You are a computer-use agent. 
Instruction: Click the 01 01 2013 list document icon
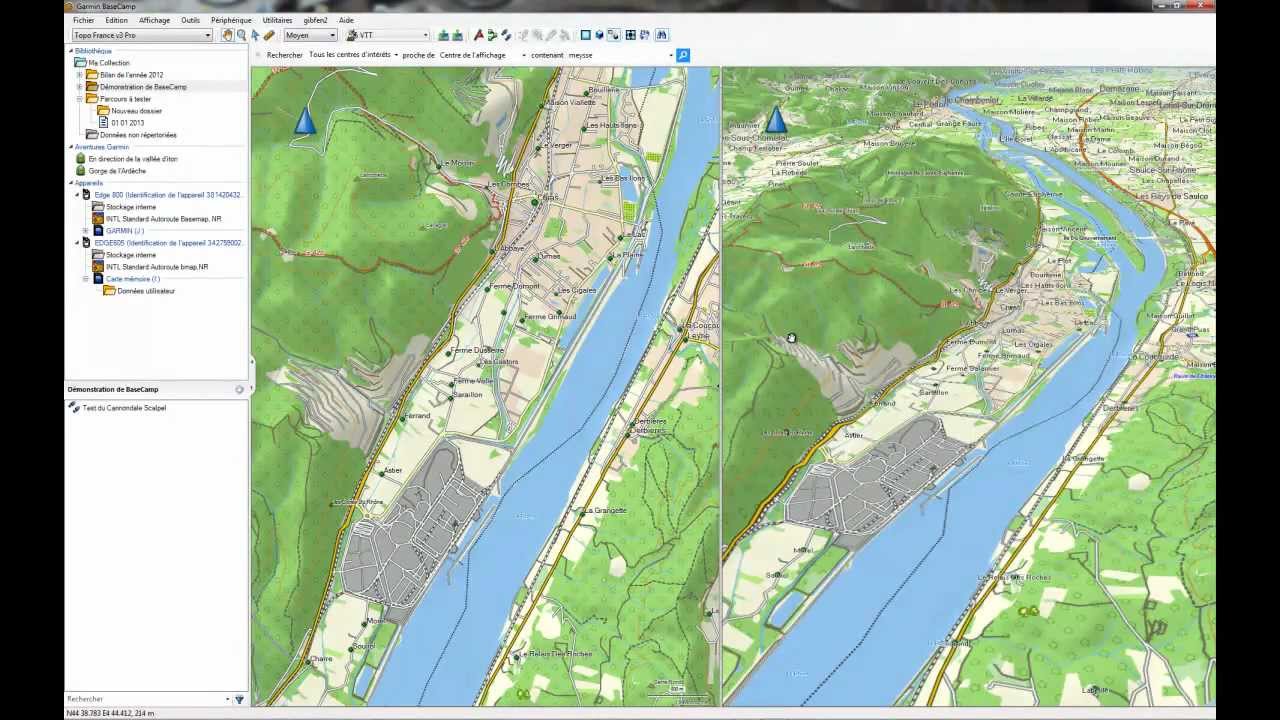point(104,123)
